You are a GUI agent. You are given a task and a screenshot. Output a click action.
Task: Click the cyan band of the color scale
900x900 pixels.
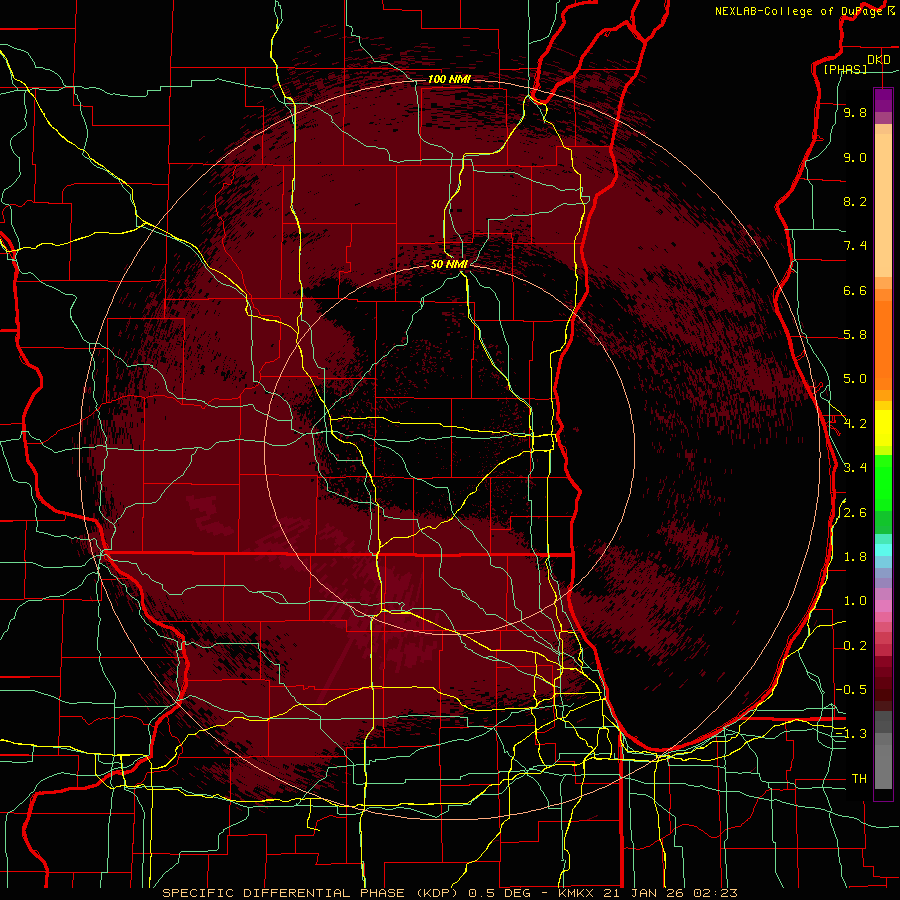pyautogui.click(x=883, y=550)
